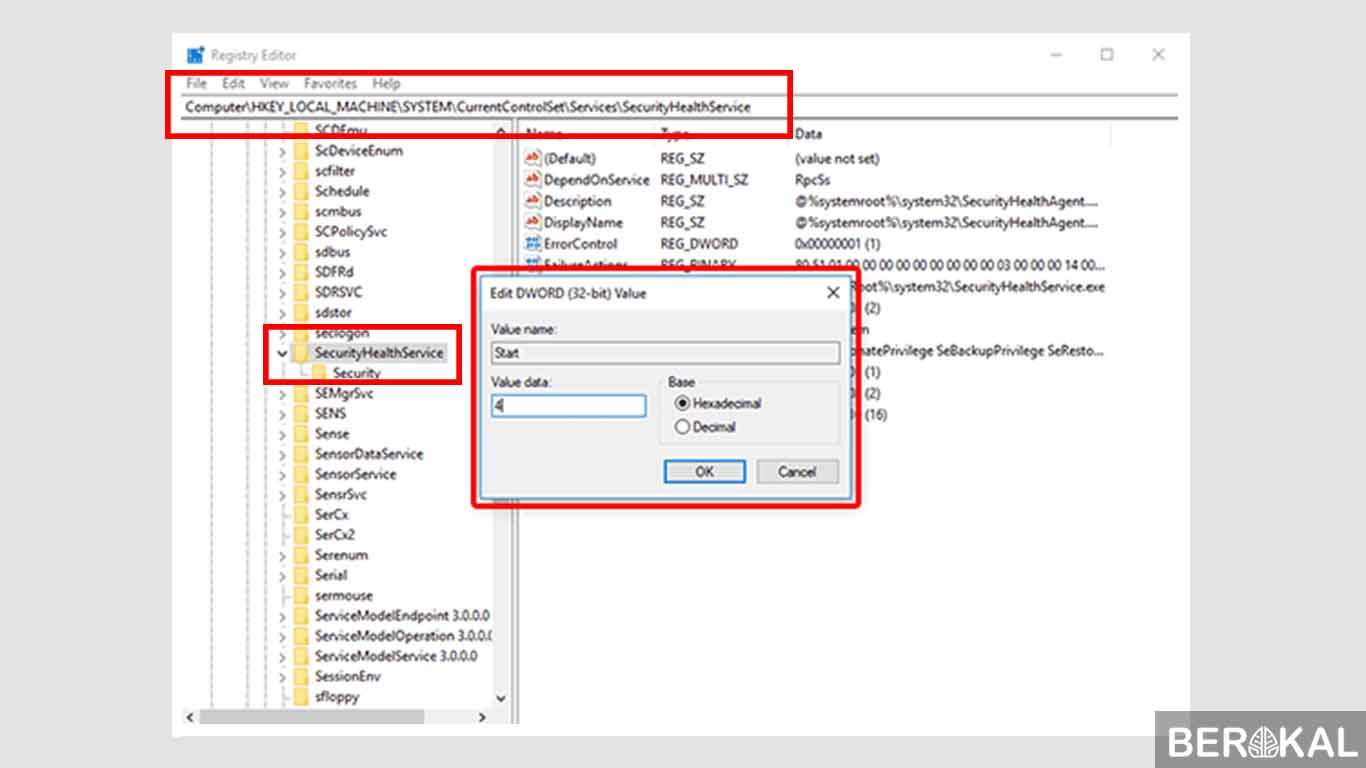Click the registry path address bar
Image resolution: width=1366 pixels, height=768 pixels.
click(x=680, y=107)
